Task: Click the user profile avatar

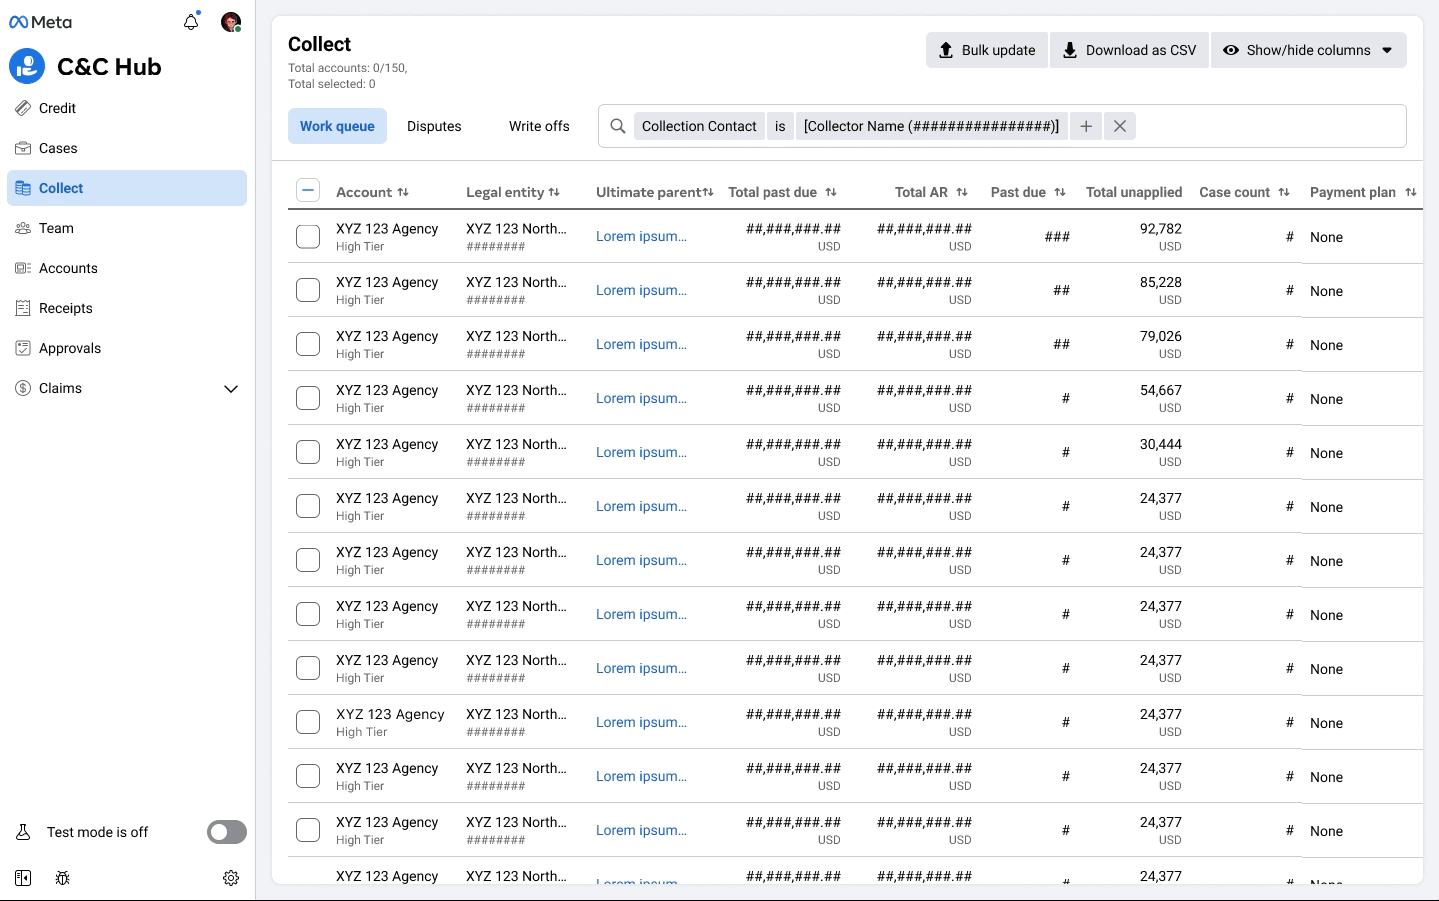Action: click(x=231, y=22)
